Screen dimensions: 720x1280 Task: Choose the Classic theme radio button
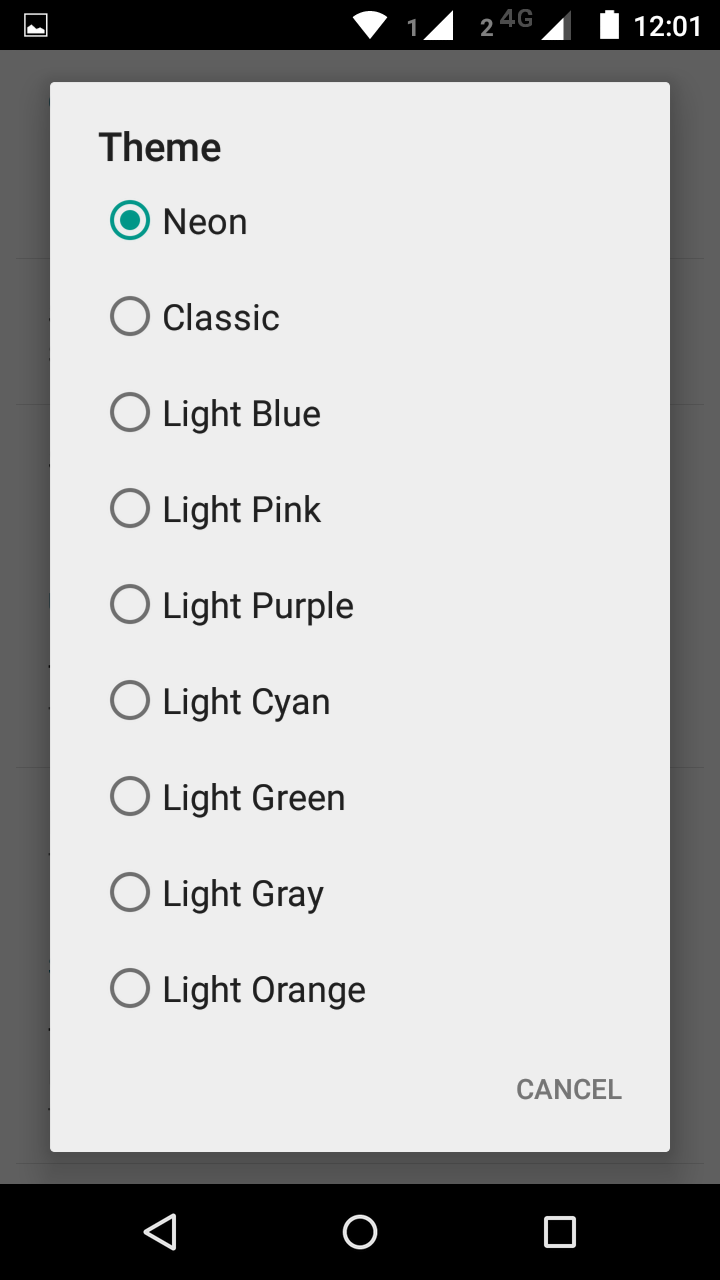point(130,317)
